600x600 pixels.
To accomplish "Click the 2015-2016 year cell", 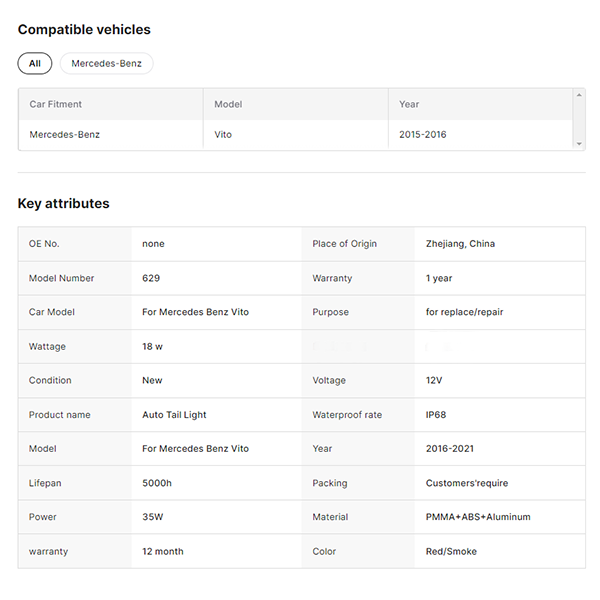I will point(423,134).
